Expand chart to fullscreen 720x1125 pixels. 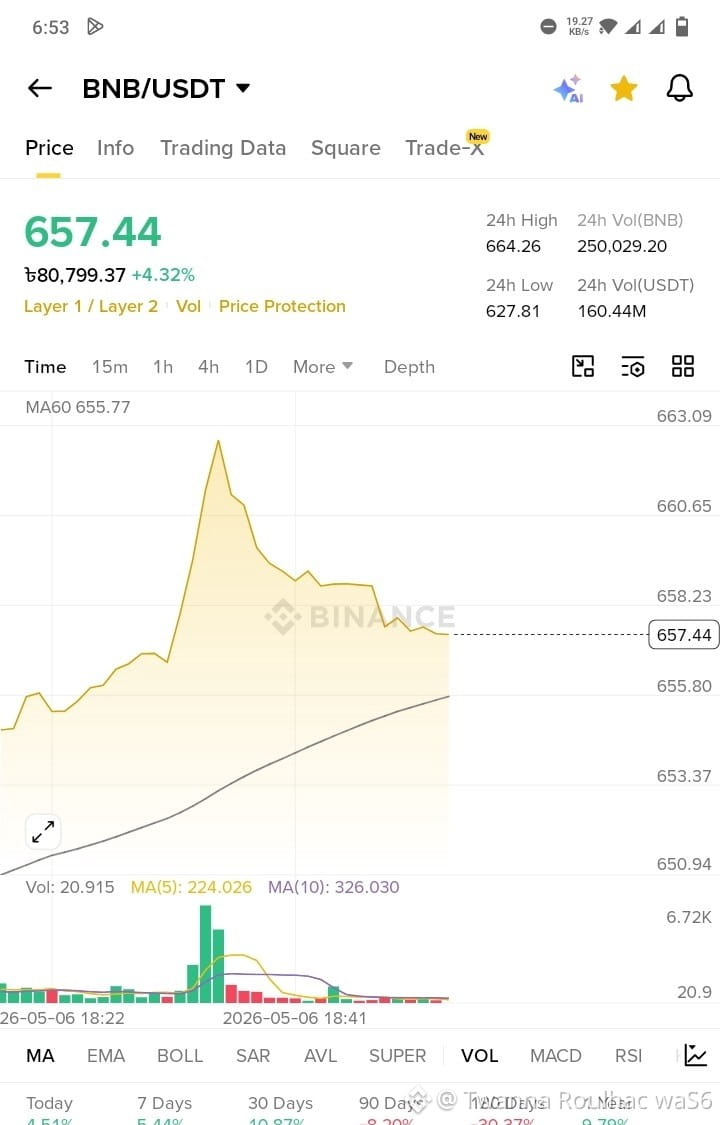point(43,832)
